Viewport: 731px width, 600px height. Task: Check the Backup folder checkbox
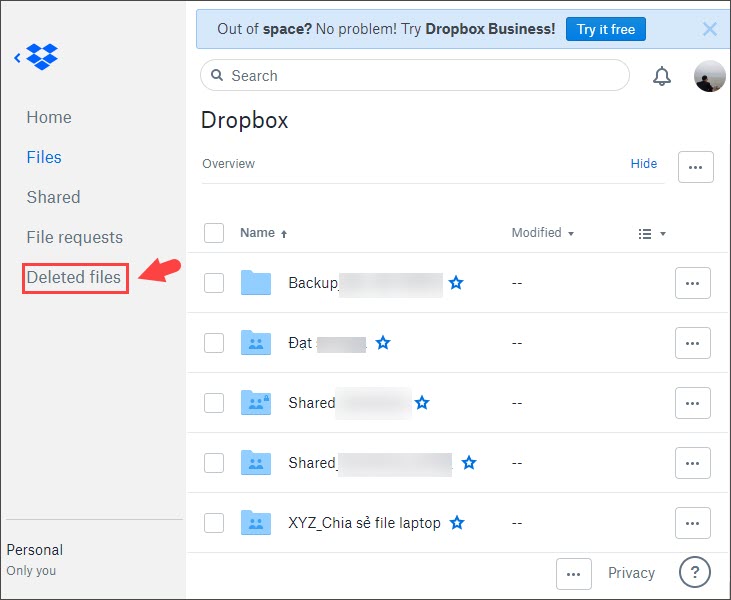pyautogui.click(x=214, y=283)
